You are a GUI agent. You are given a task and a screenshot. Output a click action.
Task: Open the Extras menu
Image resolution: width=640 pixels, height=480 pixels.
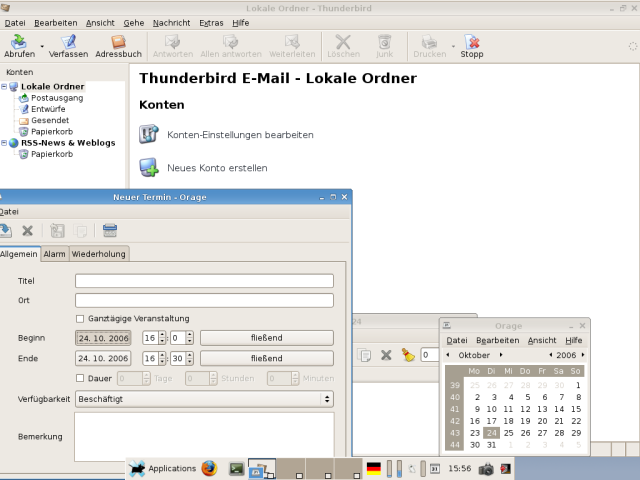tap(211, 23)
